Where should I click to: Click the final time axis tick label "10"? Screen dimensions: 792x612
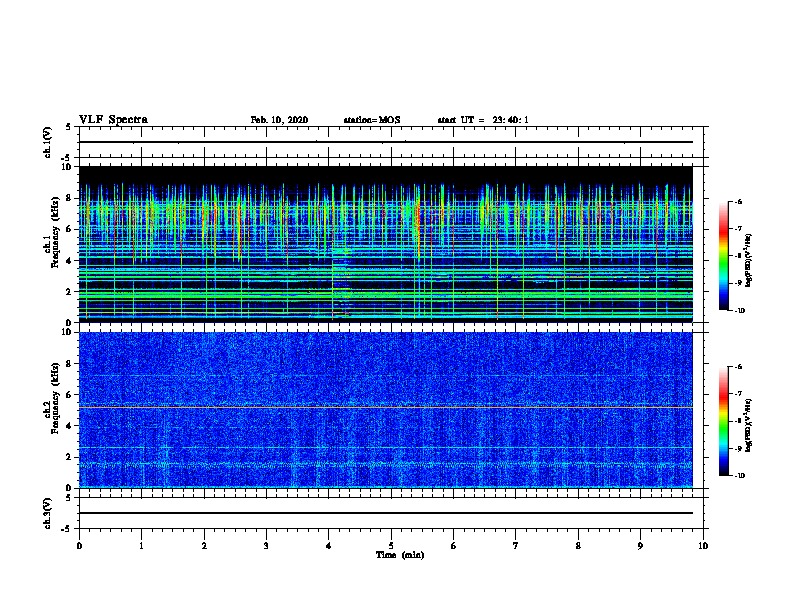point(703,546)
